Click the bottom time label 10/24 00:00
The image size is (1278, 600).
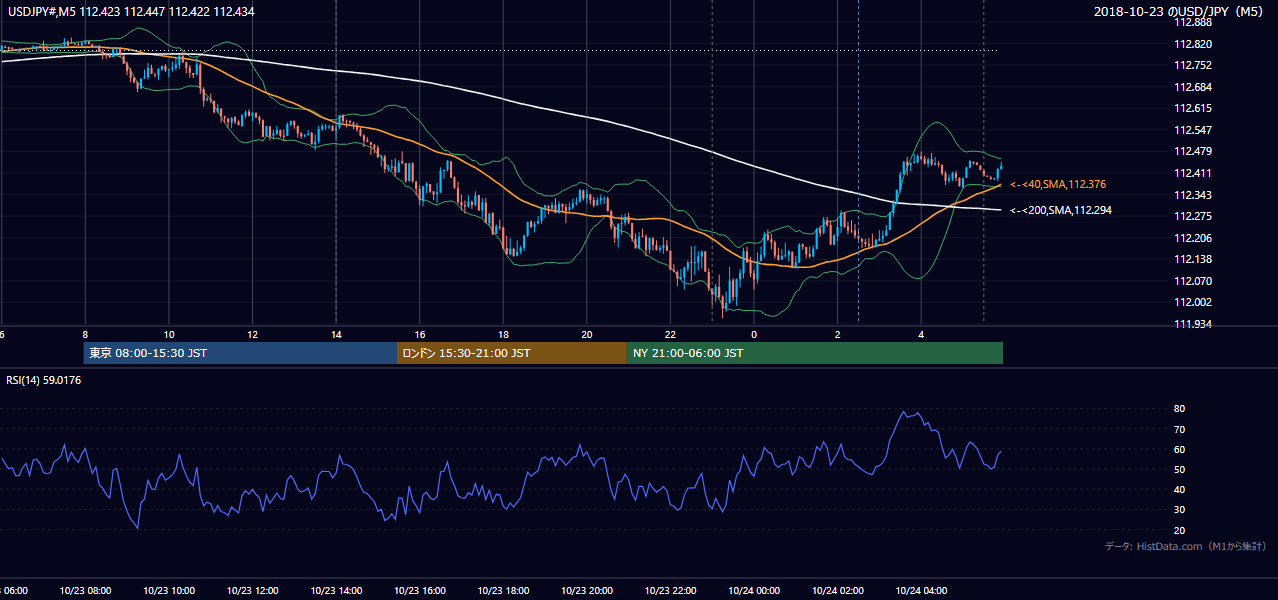click(754, 591)
